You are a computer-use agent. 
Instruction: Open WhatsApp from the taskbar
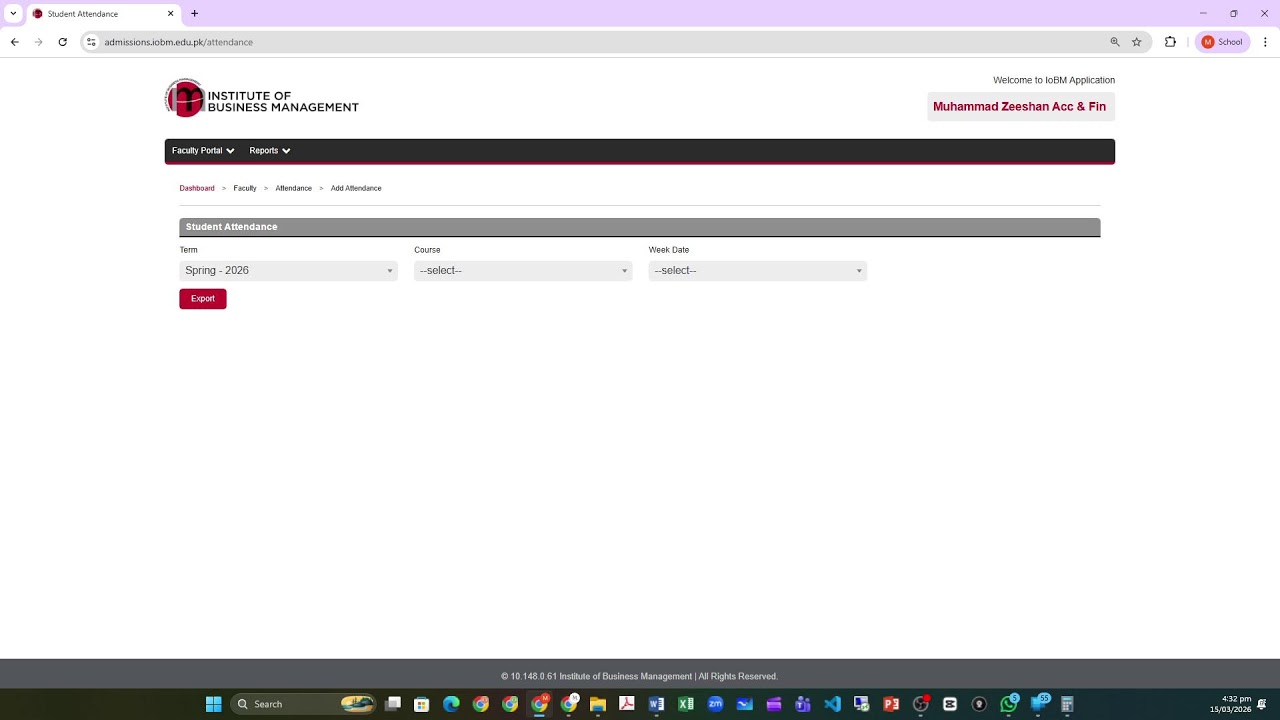pos(1008,704)
